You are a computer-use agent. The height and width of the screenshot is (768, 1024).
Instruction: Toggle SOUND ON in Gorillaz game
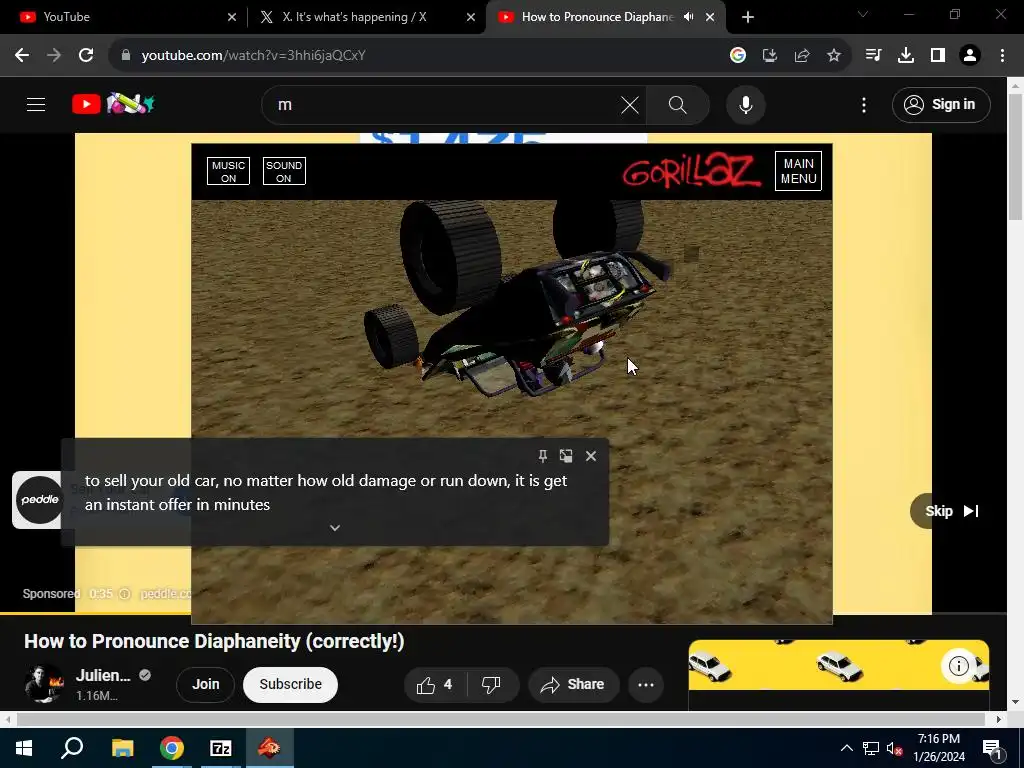(x=284, y=171)
